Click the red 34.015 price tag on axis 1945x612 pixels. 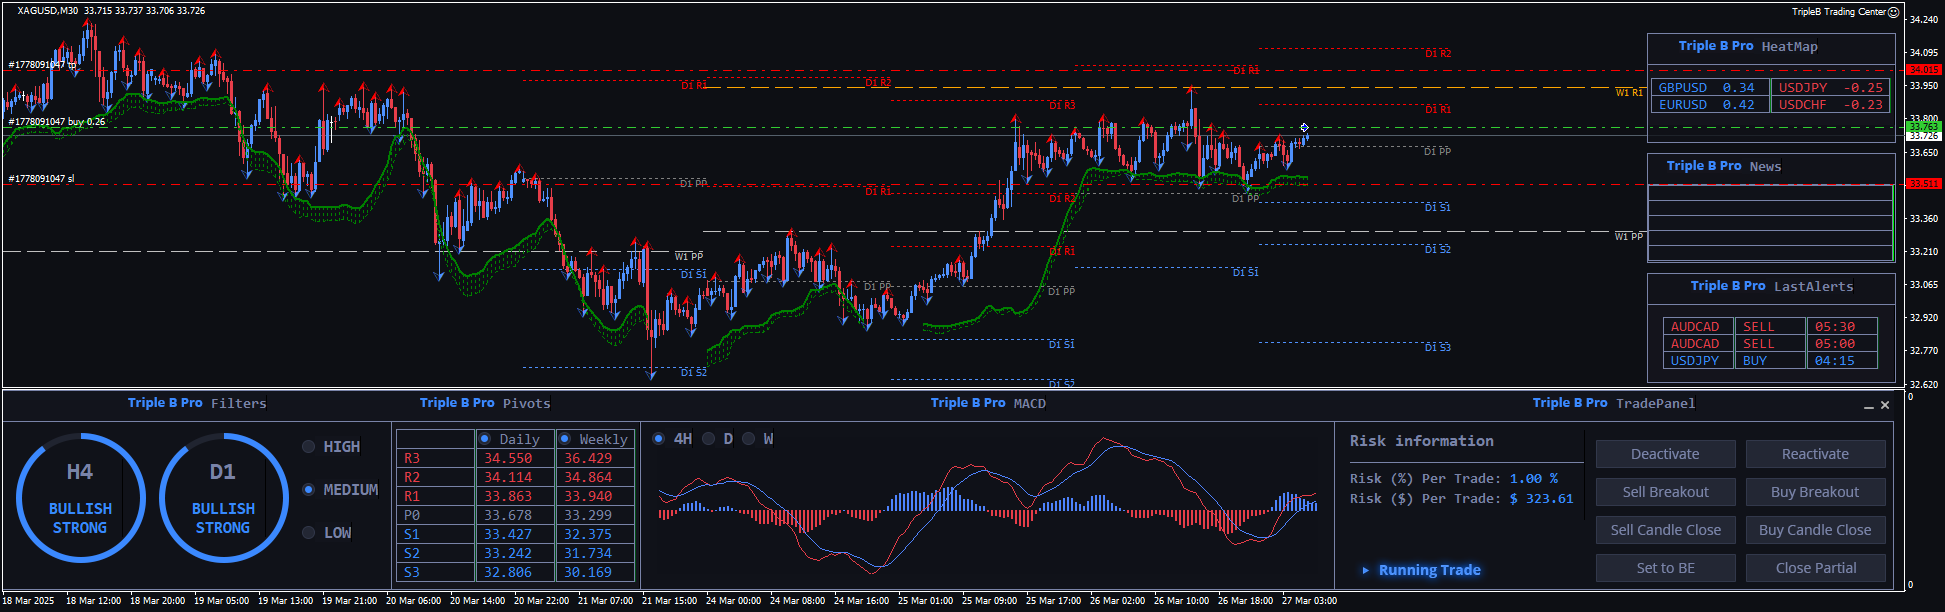tap(1923, 70)
